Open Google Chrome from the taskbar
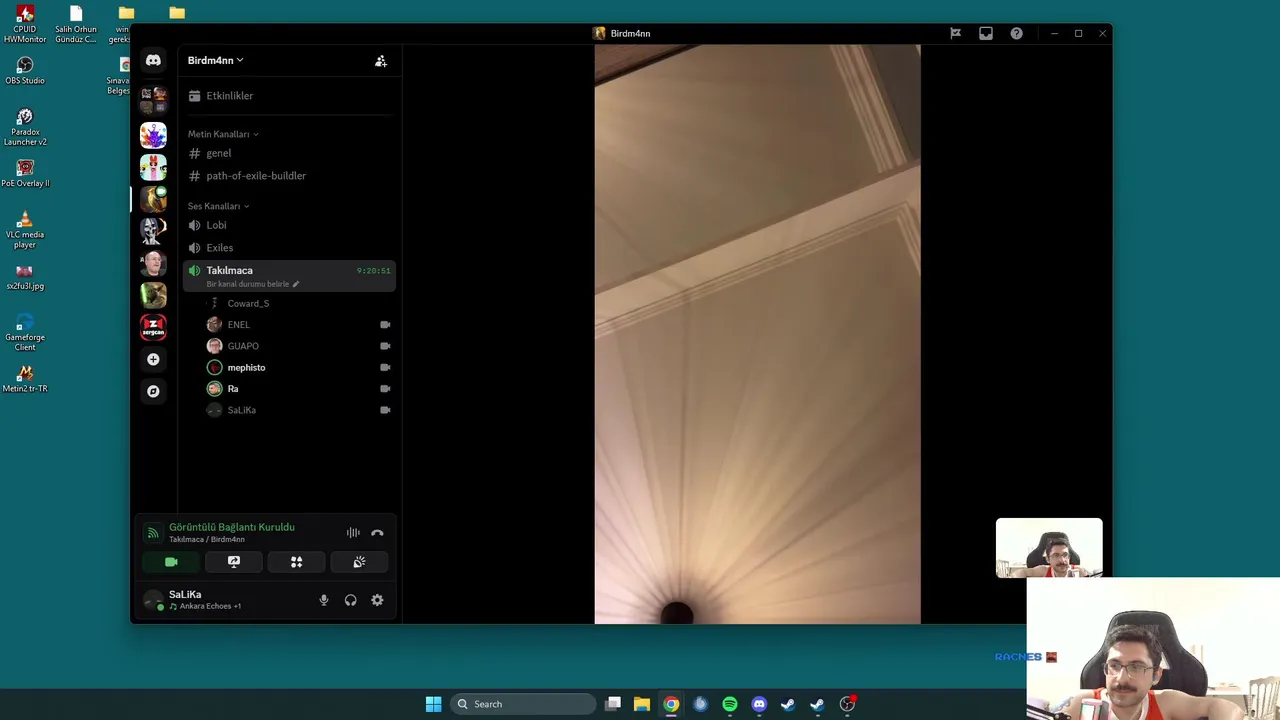 [x=671, y=704]
